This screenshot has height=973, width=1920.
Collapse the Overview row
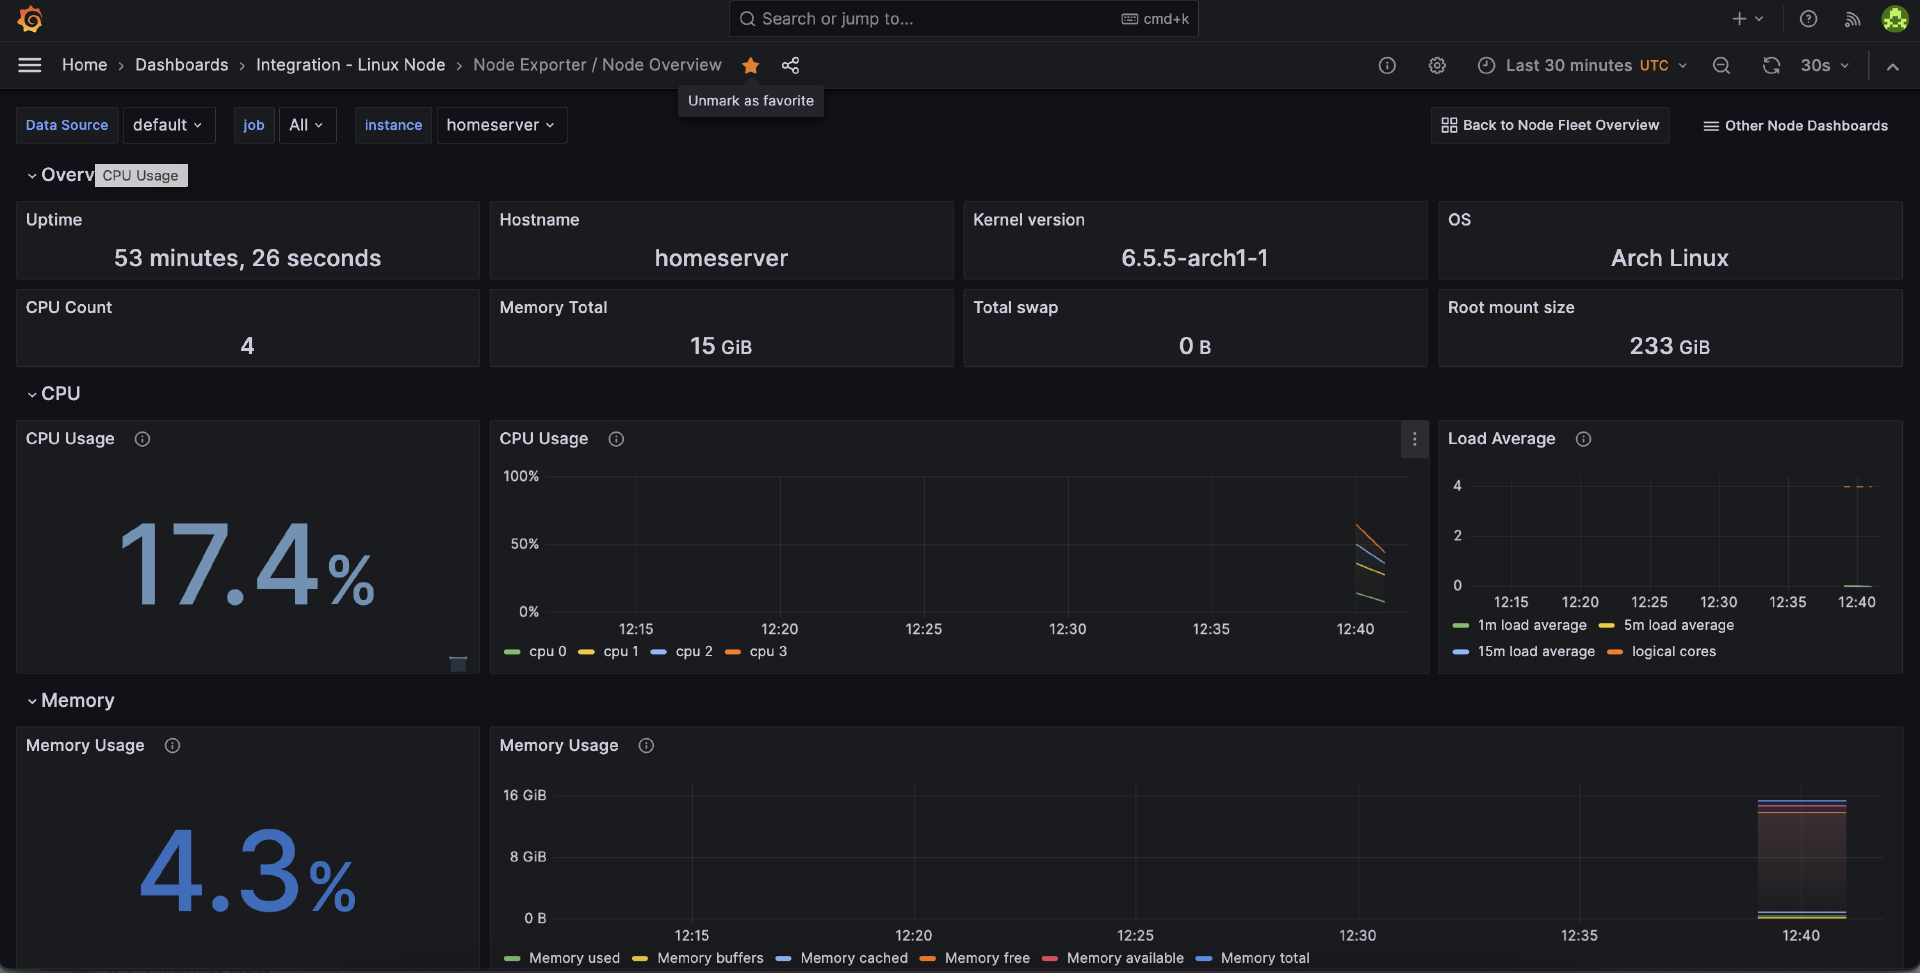click(32, 175)
